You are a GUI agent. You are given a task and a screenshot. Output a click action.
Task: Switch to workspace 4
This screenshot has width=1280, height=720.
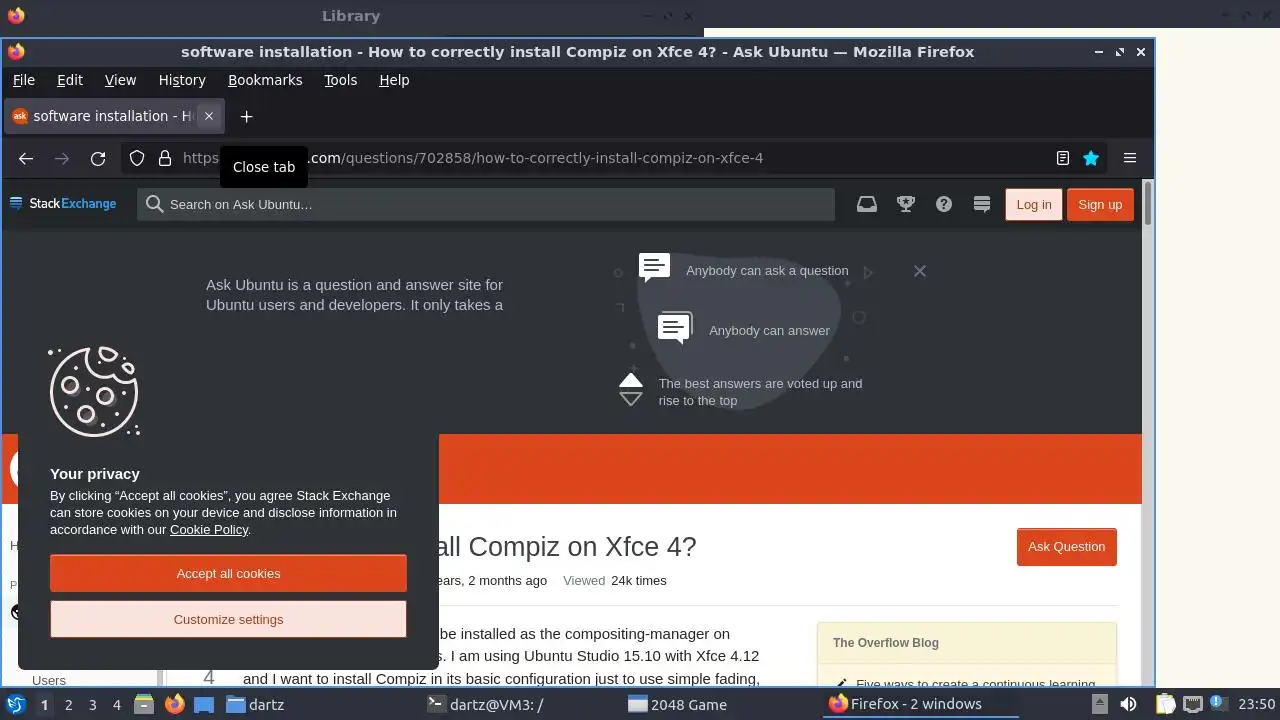coord(116,704)
